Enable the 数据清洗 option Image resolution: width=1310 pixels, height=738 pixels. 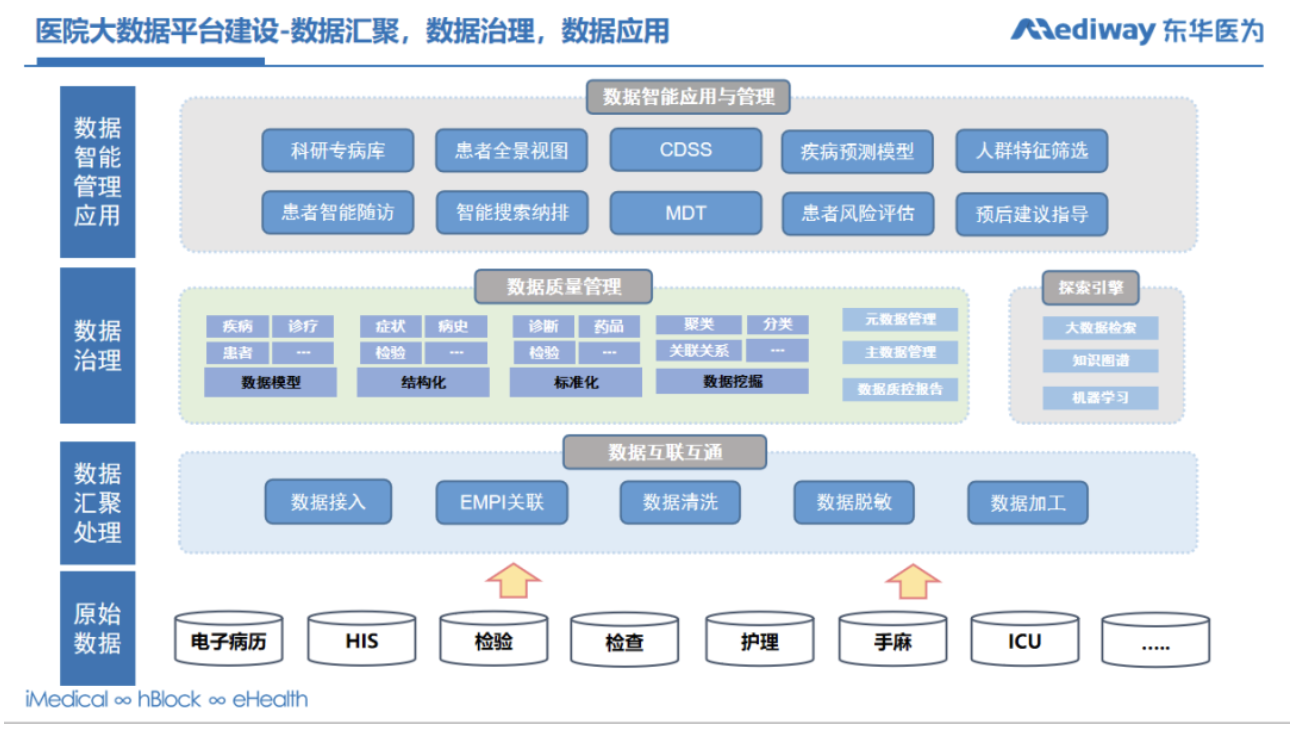pos(678,503)
